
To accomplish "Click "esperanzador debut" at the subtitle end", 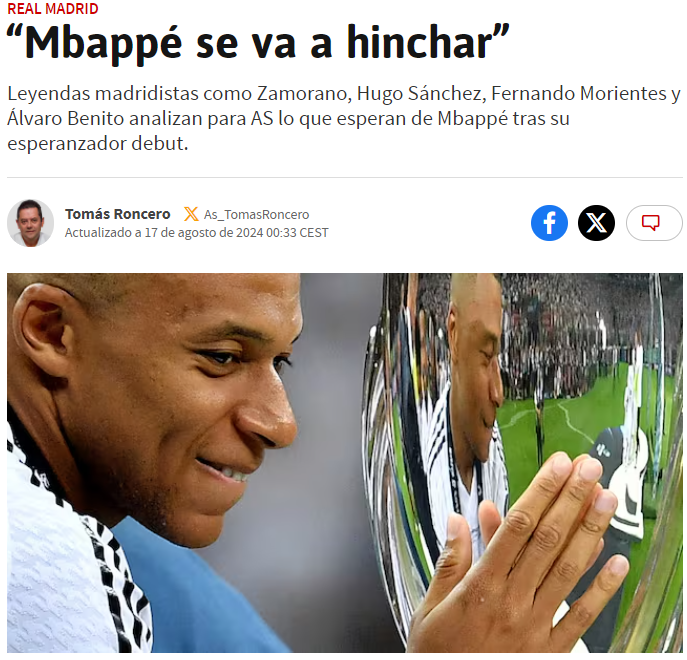I will pos(97,143).
